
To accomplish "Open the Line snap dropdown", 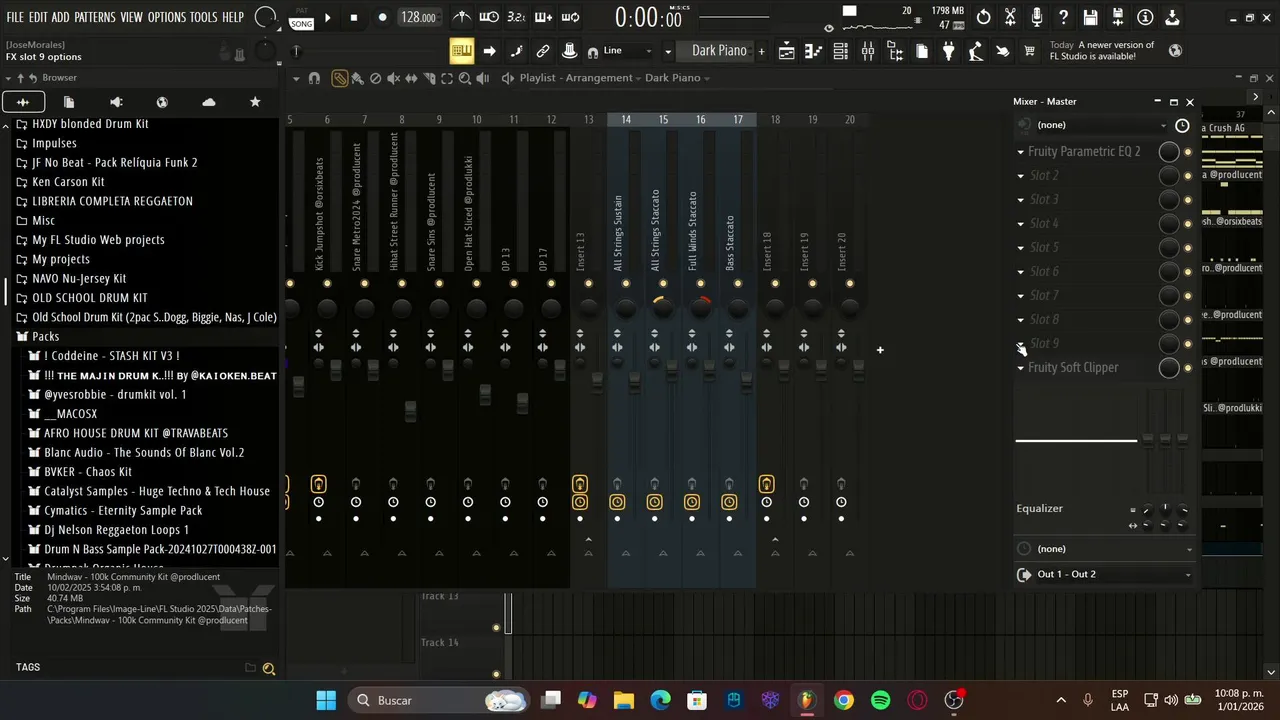I will [628, 51].
